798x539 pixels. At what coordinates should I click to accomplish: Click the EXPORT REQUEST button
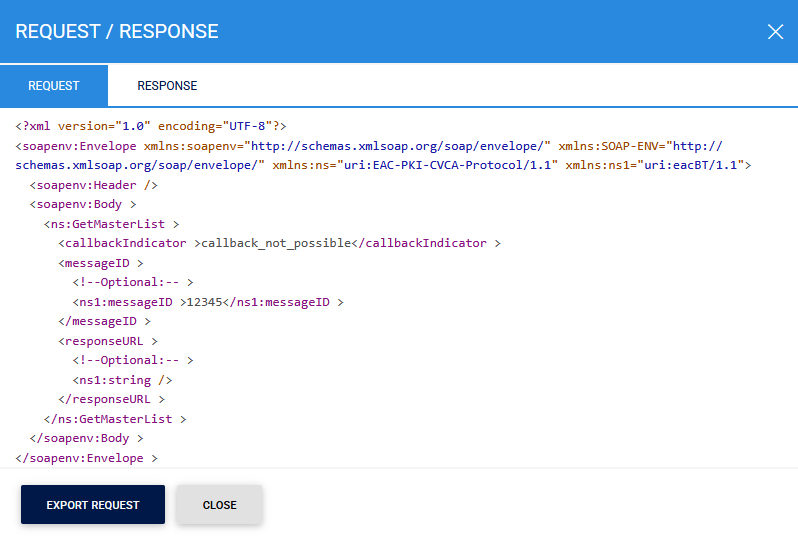point(93,504)
